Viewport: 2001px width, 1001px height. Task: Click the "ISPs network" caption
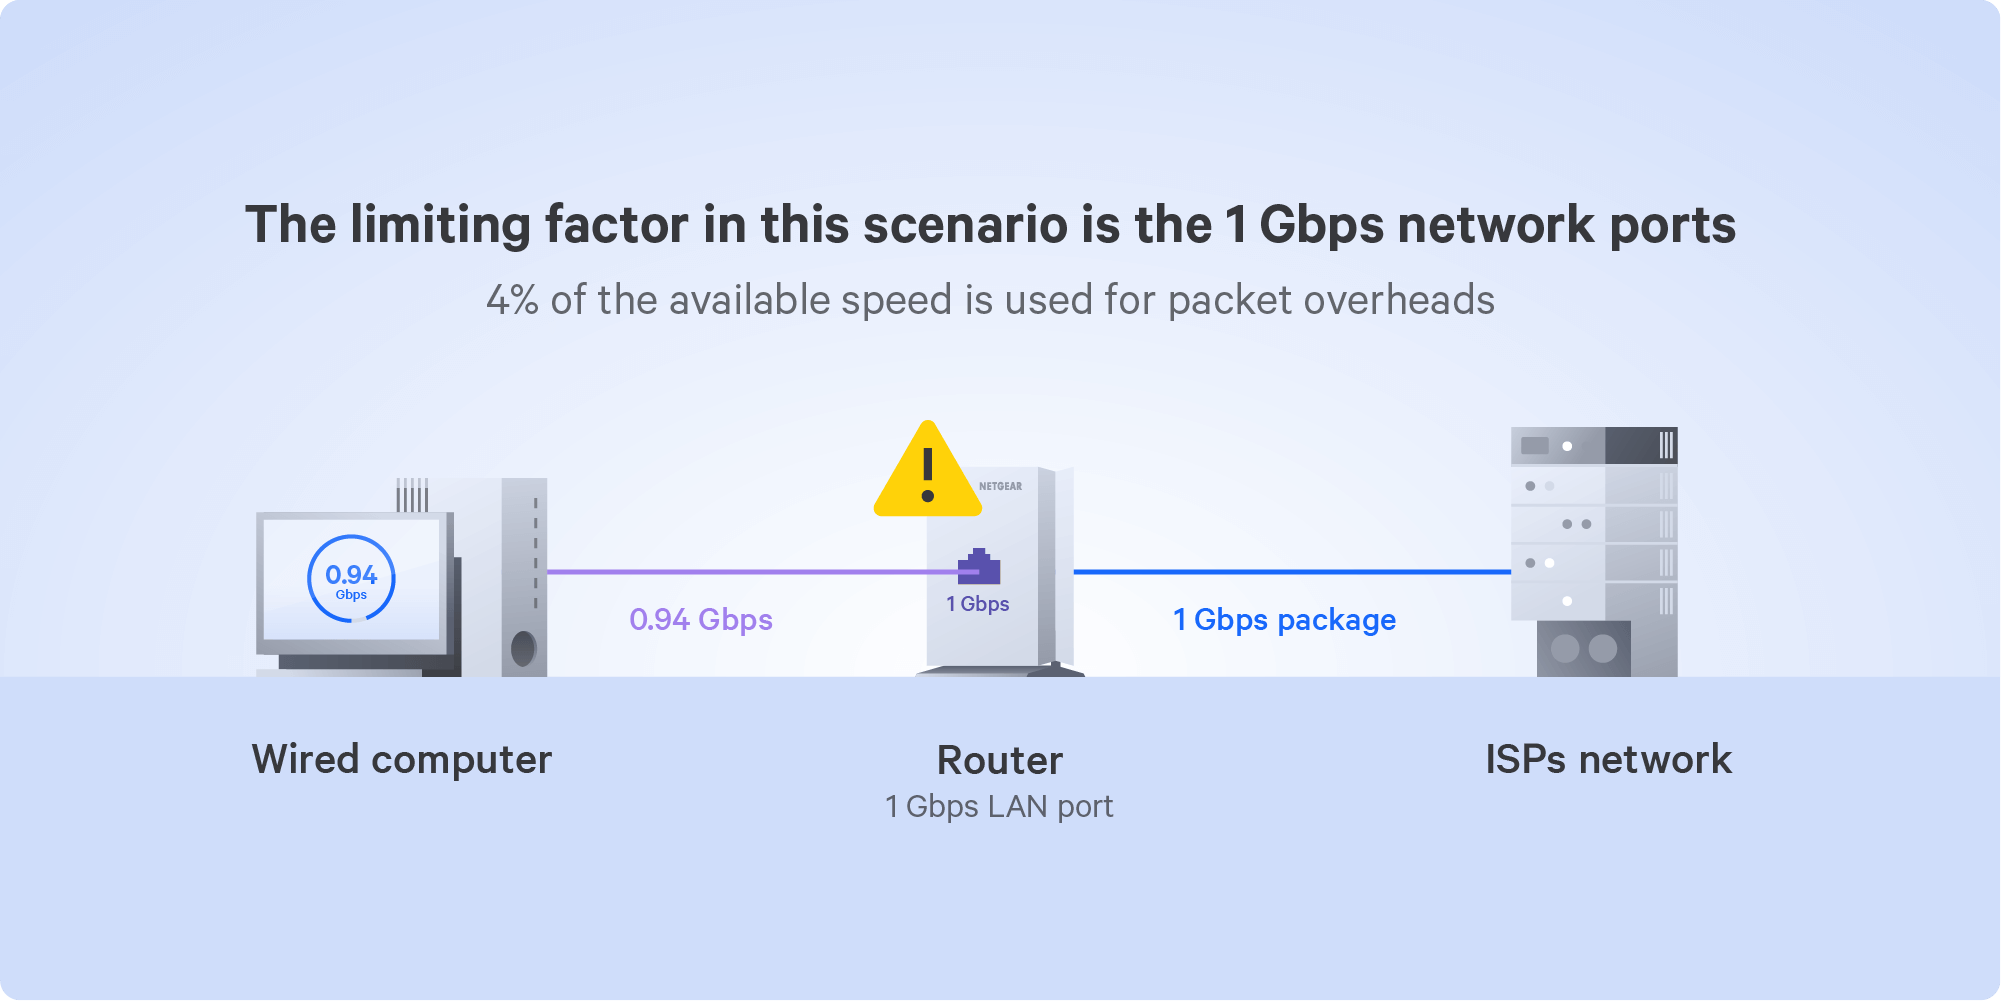pos(1609,760)
